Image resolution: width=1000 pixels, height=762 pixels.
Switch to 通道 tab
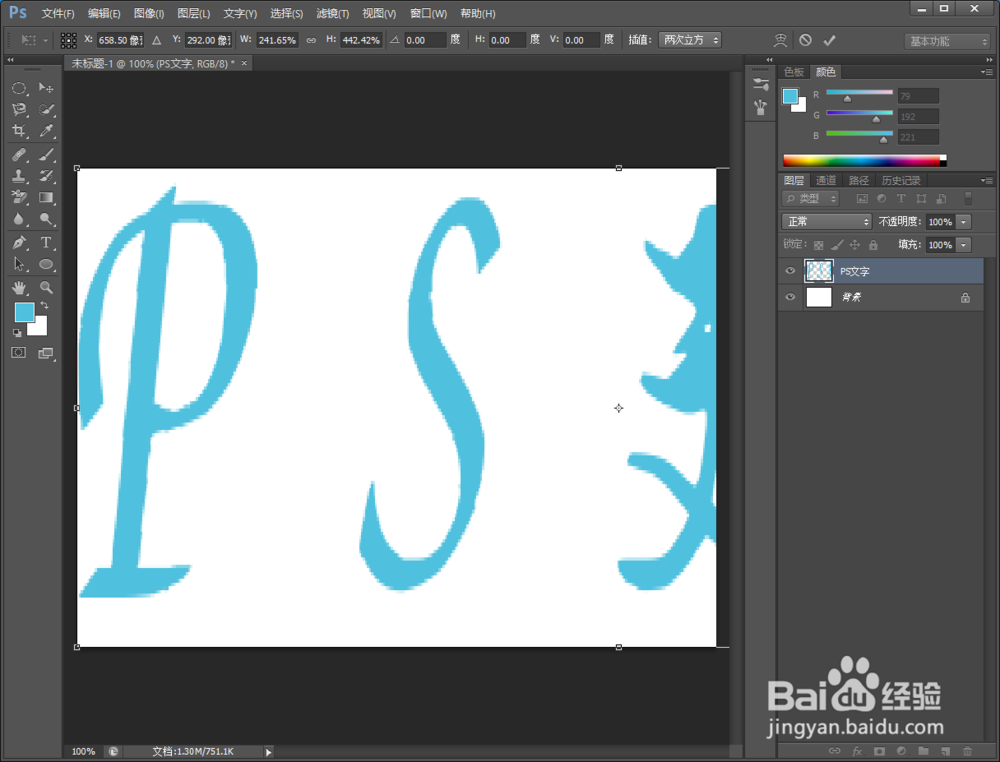pos(826,180)
